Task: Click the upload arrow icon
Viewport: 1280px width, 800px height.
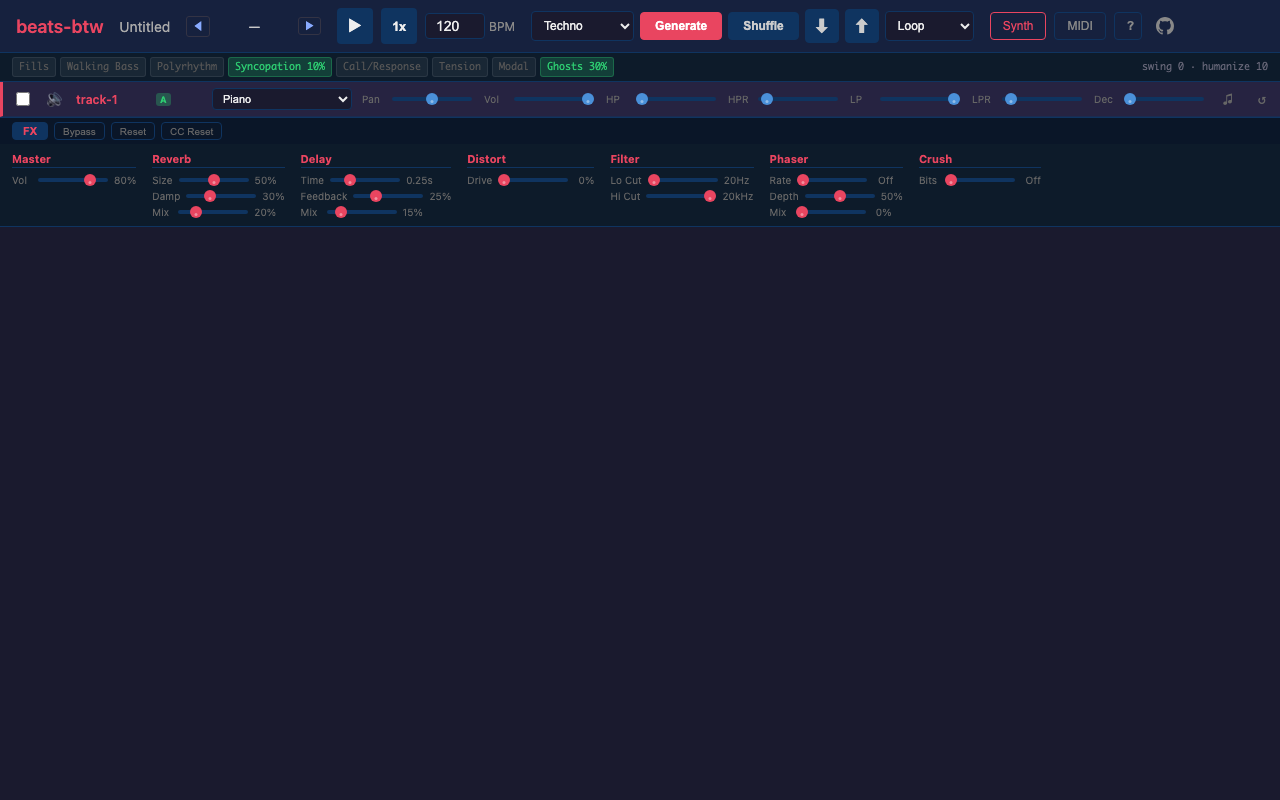Action: (x=862, y=26)
